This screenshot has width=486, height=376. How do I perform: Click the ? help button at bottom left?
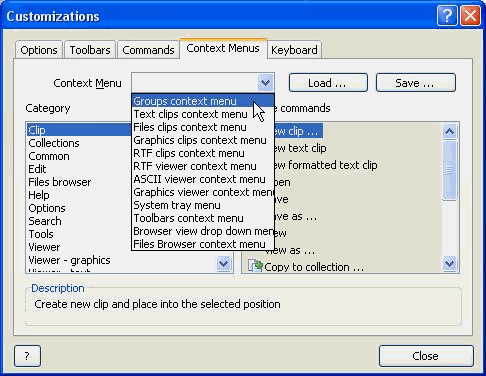(27, 356)
